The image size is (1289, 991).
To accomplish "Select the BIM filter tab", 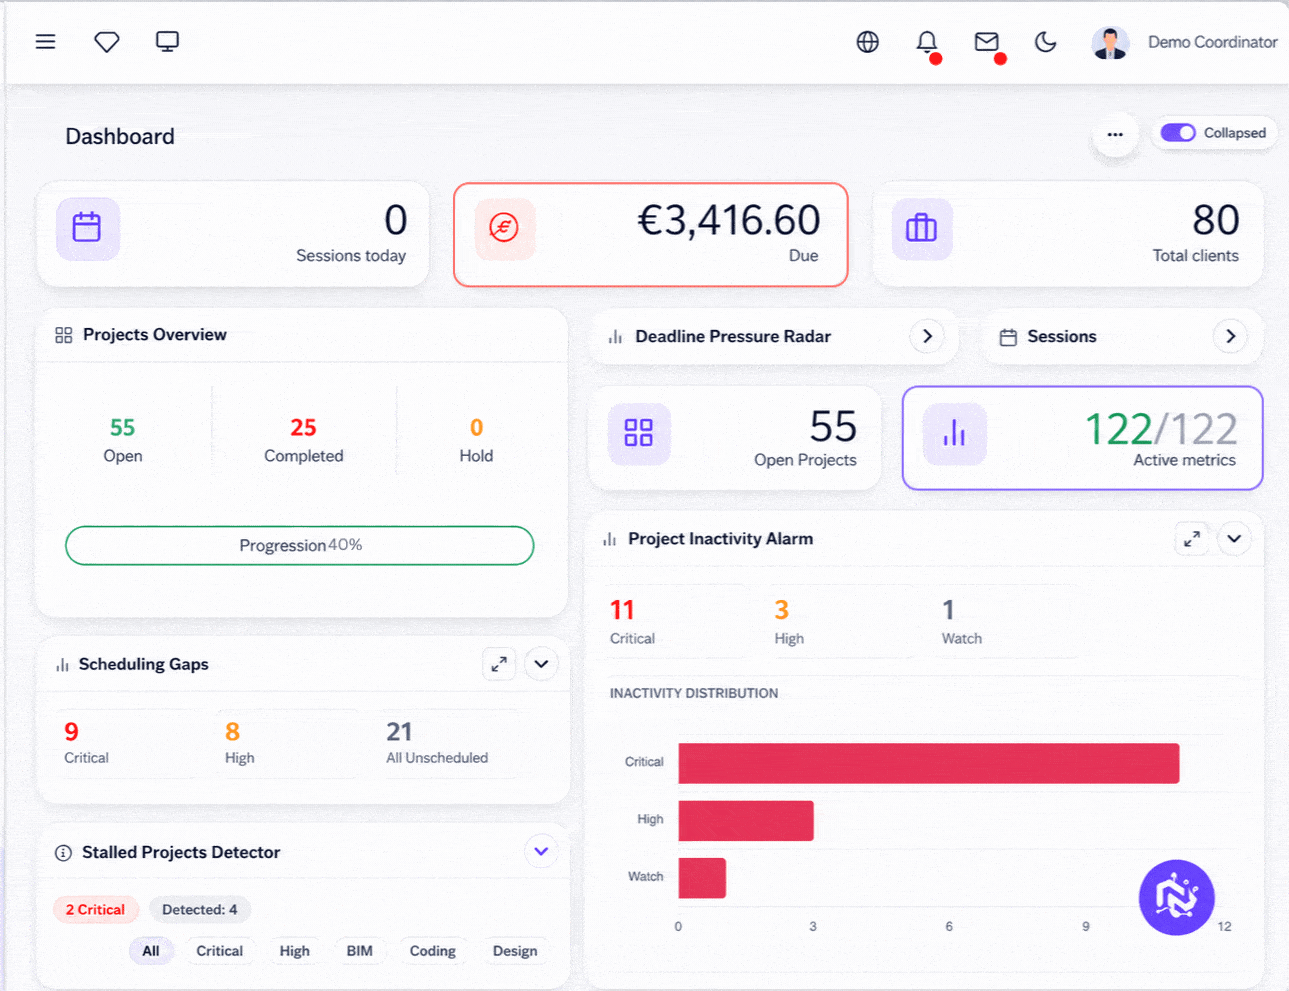I will click(x=360, y=951).
